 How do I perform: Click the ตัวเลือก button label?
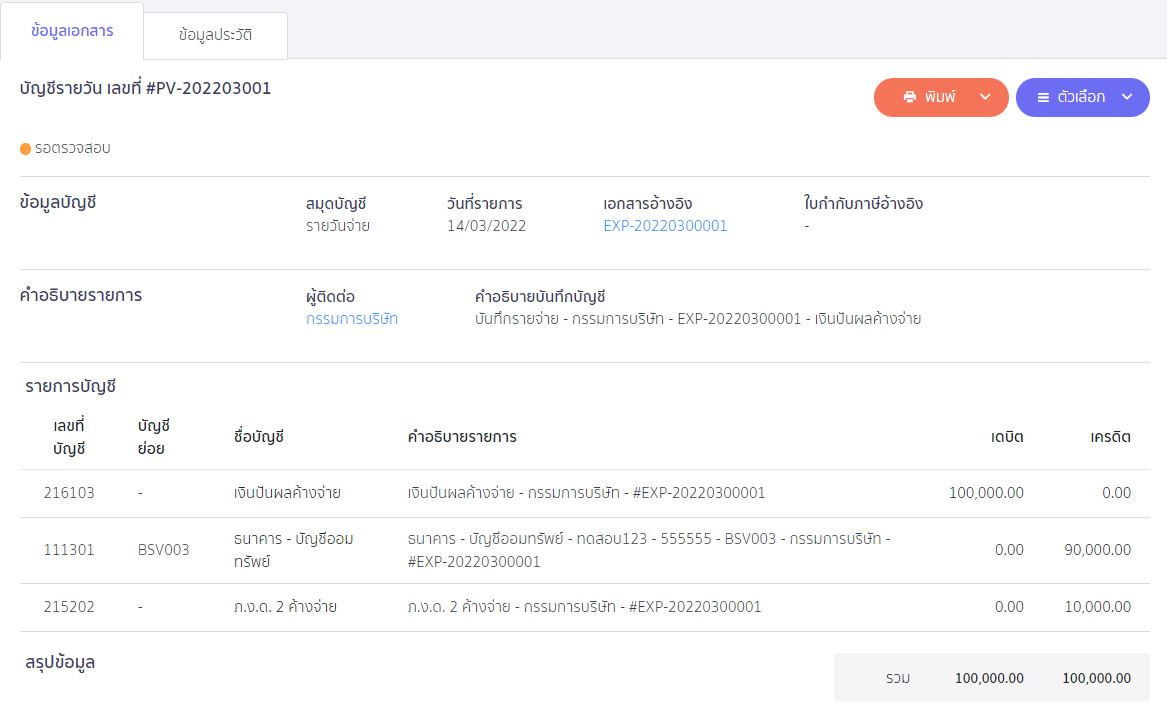click(1081, 97)
